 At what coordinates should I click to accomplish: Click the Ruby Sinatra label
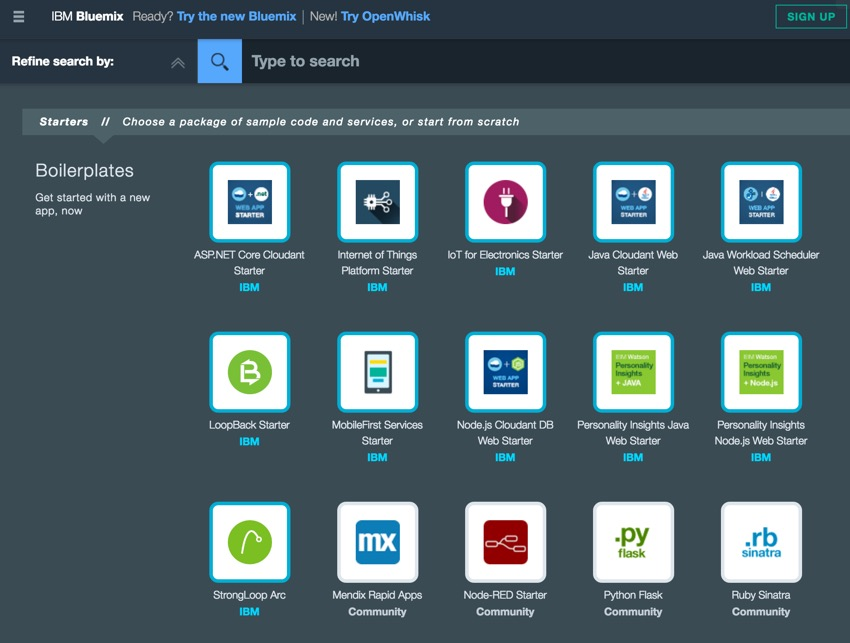[x=761, y=595]
